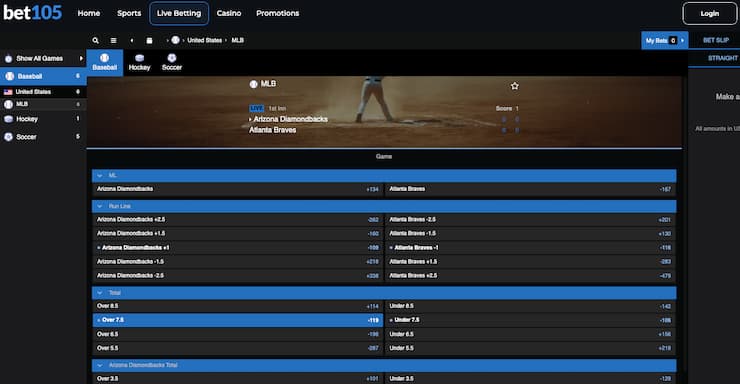
Task: Open the hamburger list menu icon
Action: pos(113,41)
